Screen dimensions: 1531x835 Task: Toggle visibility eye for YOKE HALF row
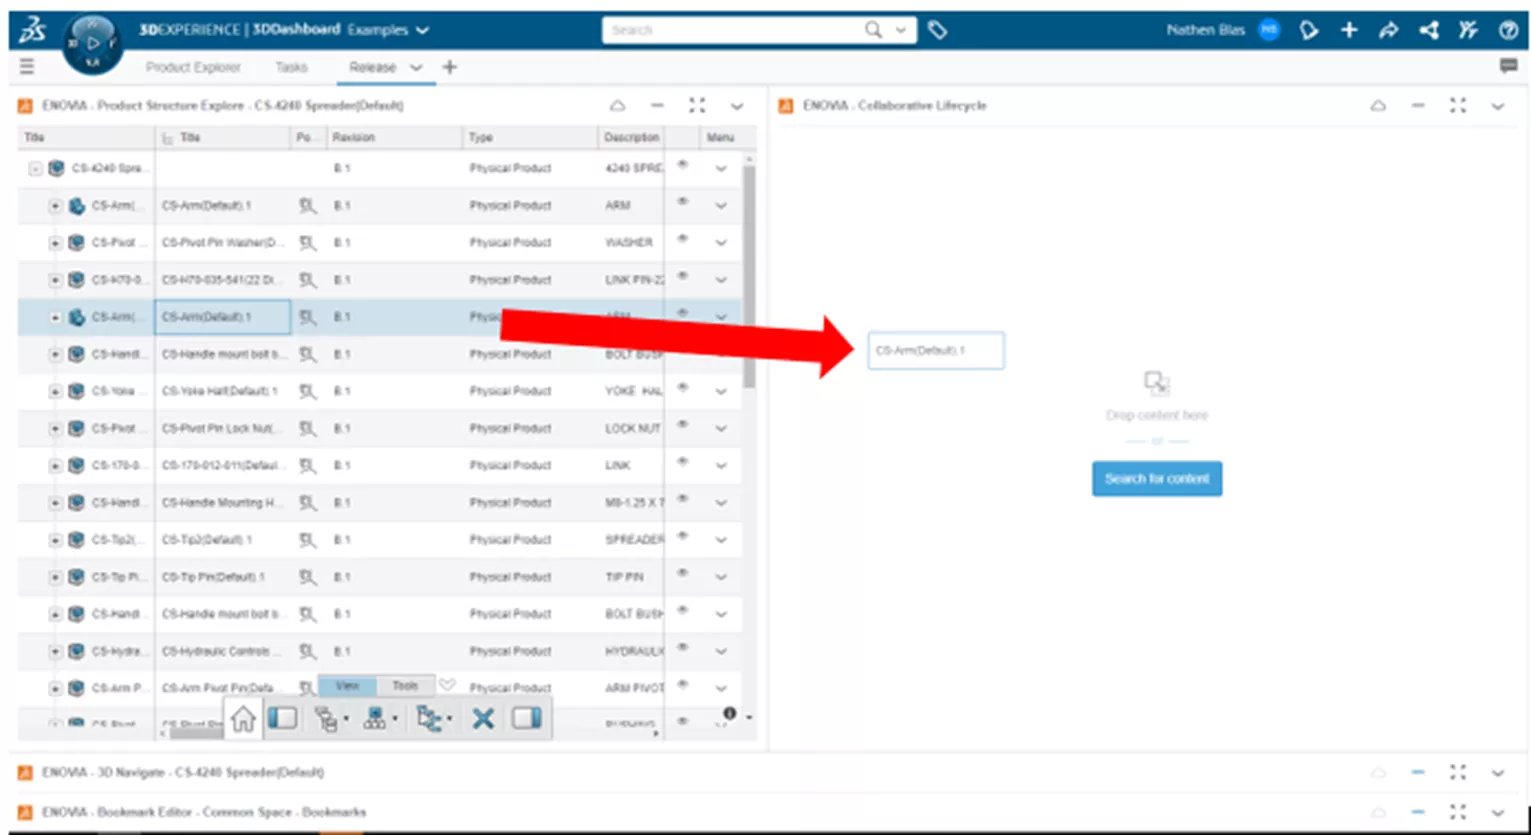click(x=683, y=388)
